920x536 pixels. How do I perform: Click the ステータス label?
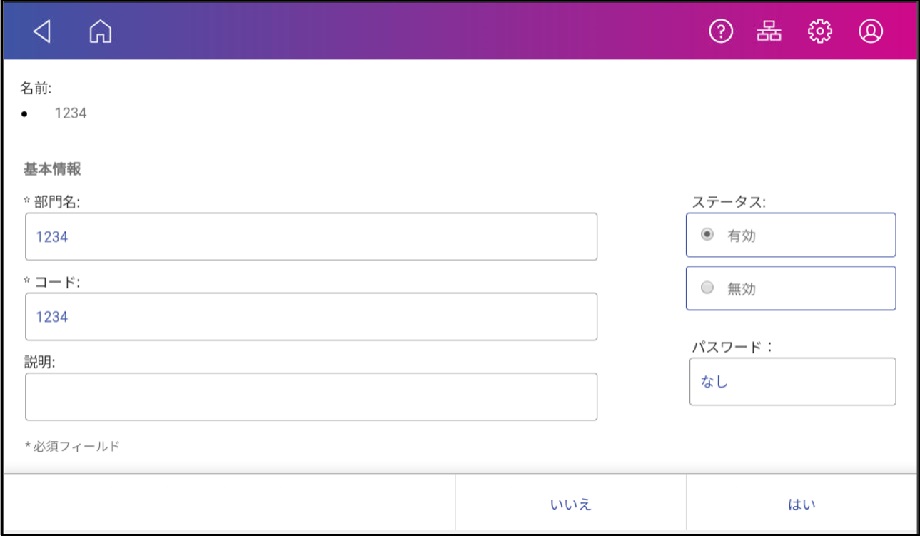[728, 202]
